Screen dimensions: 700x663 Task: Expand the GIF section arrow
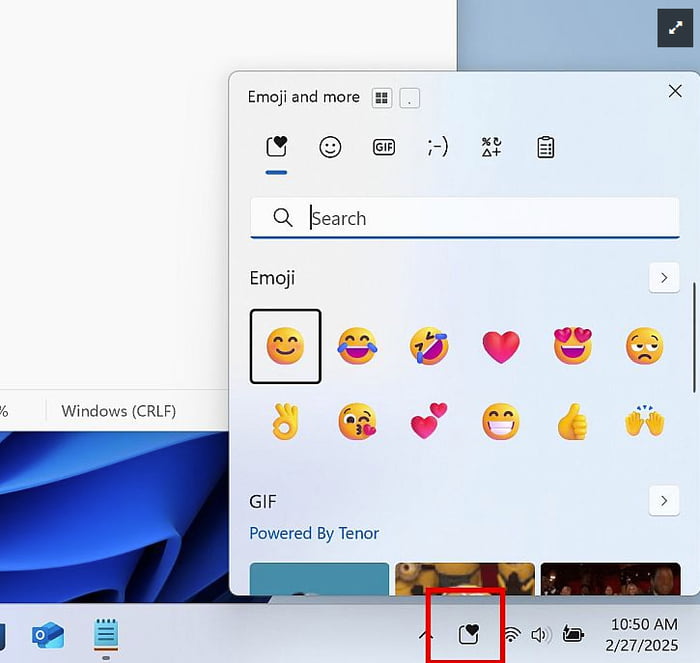(664, 500)
